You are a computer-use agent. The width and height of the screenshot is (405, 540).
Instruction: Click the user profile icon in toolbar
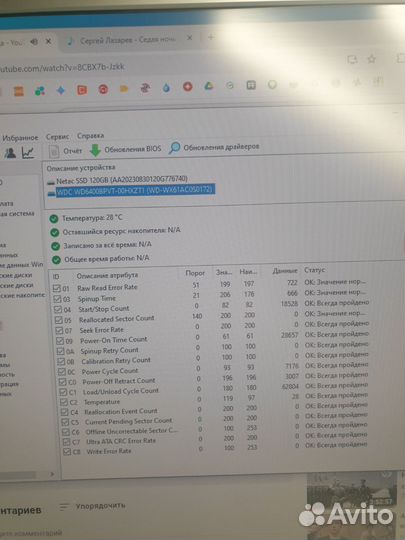point(10,153)
